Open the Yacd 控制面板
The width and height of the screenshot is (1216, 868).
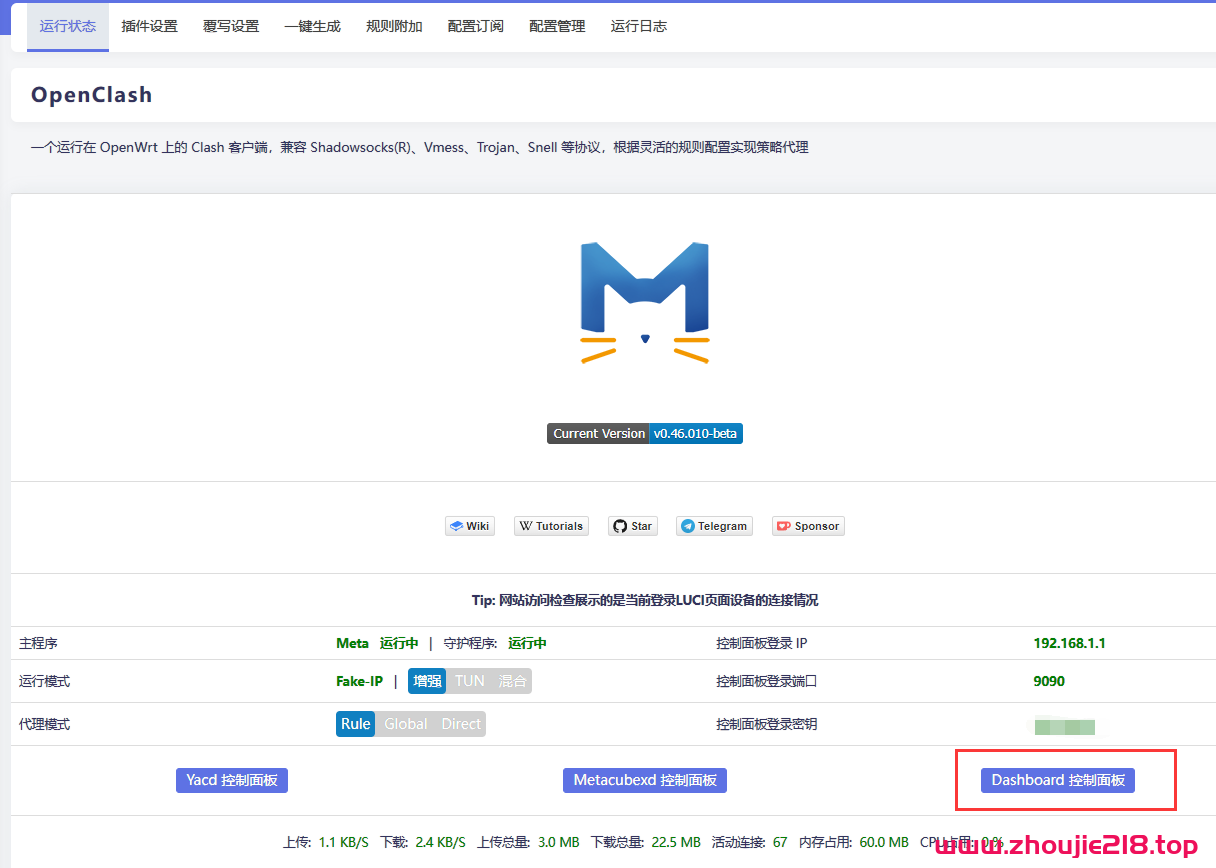231,780
